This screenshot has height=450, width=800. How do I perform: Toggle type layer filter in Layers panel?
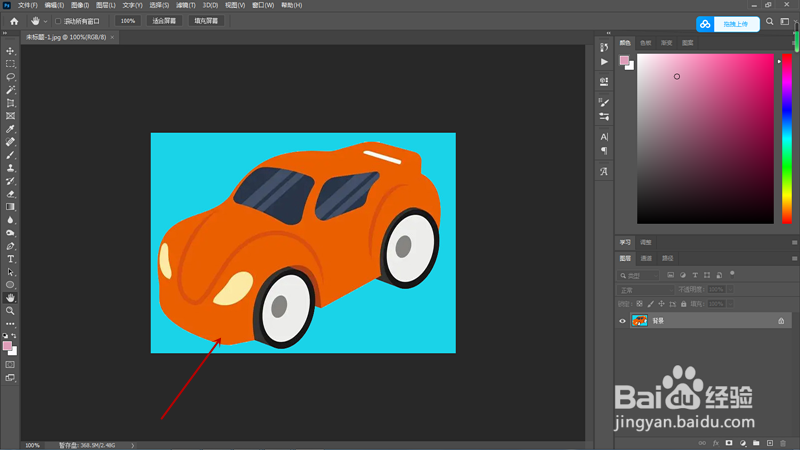click(x=695, y=275)
